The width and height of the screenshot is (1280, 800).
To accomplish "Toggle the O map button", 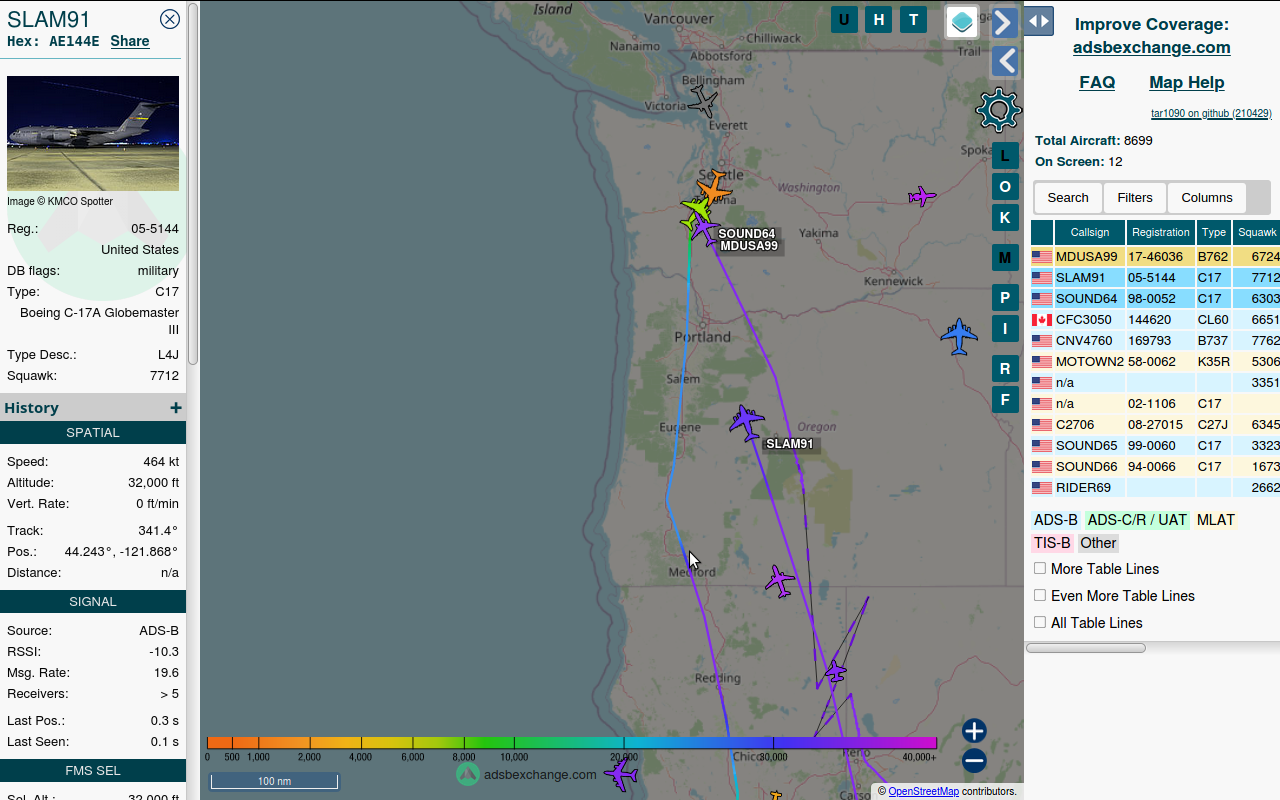I will click(x=1005, y=186).
